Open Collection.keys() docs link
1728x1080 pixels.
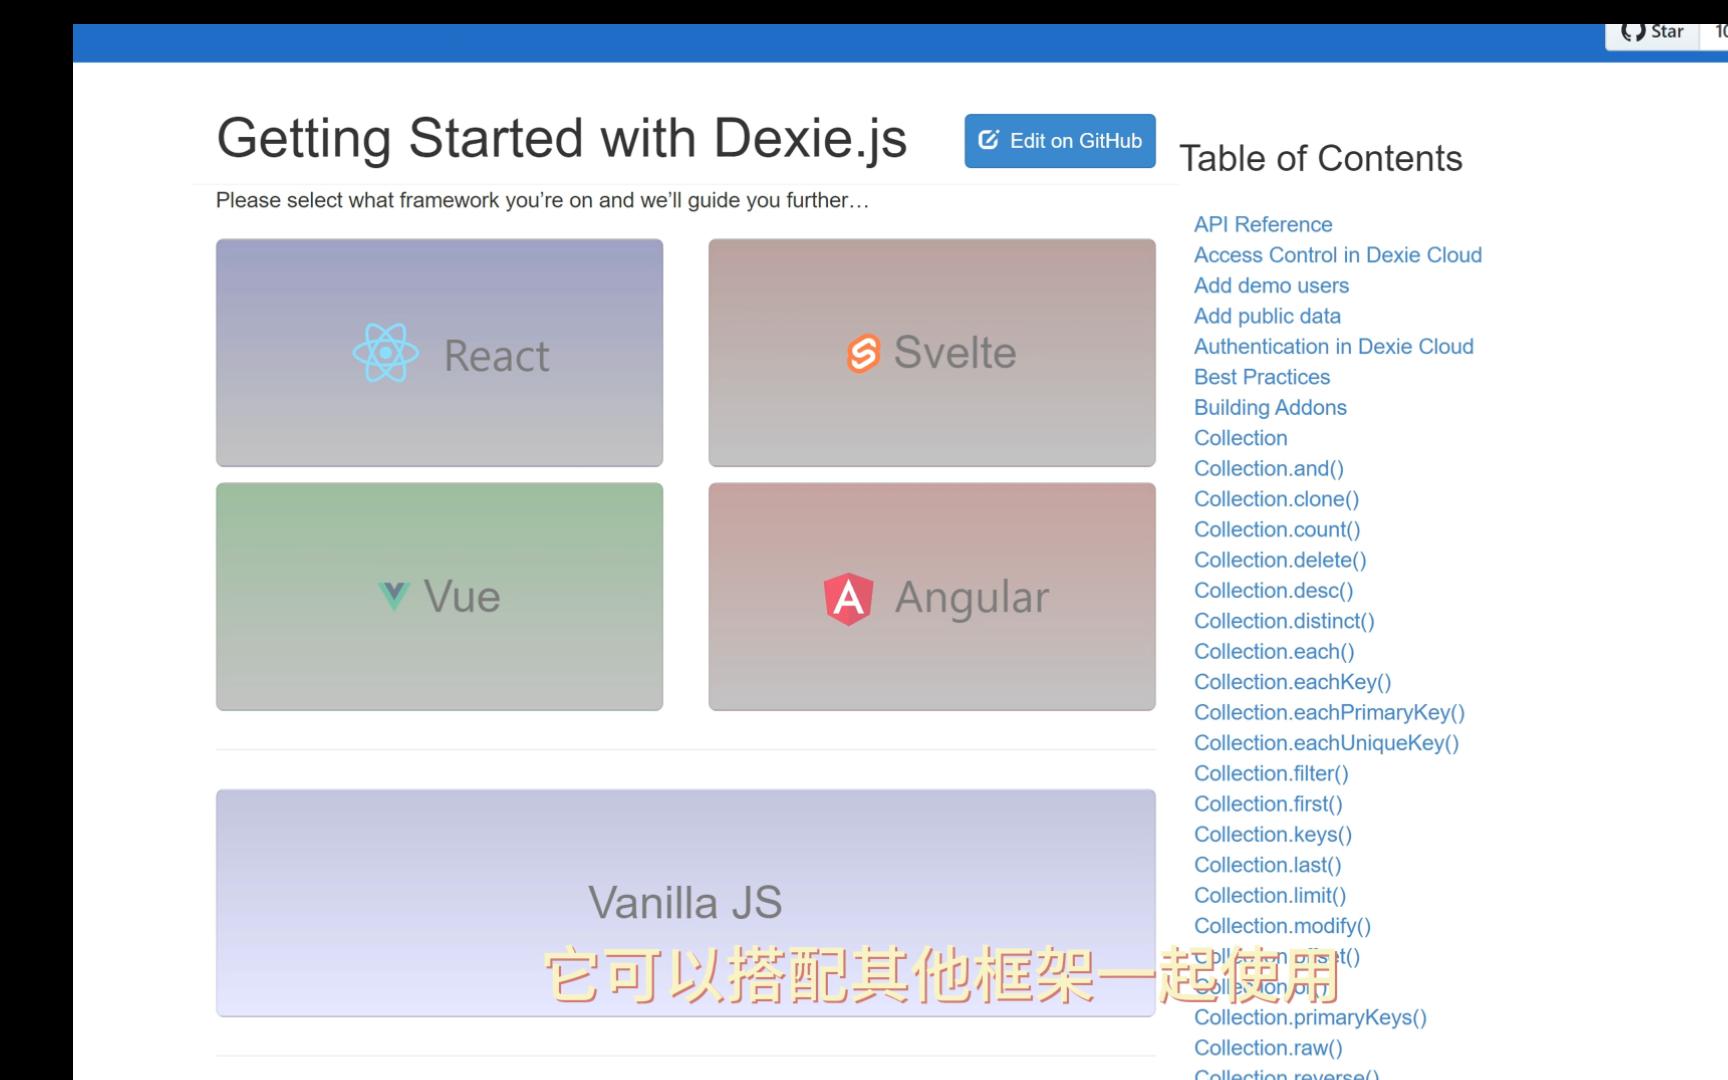point(1273,834)
